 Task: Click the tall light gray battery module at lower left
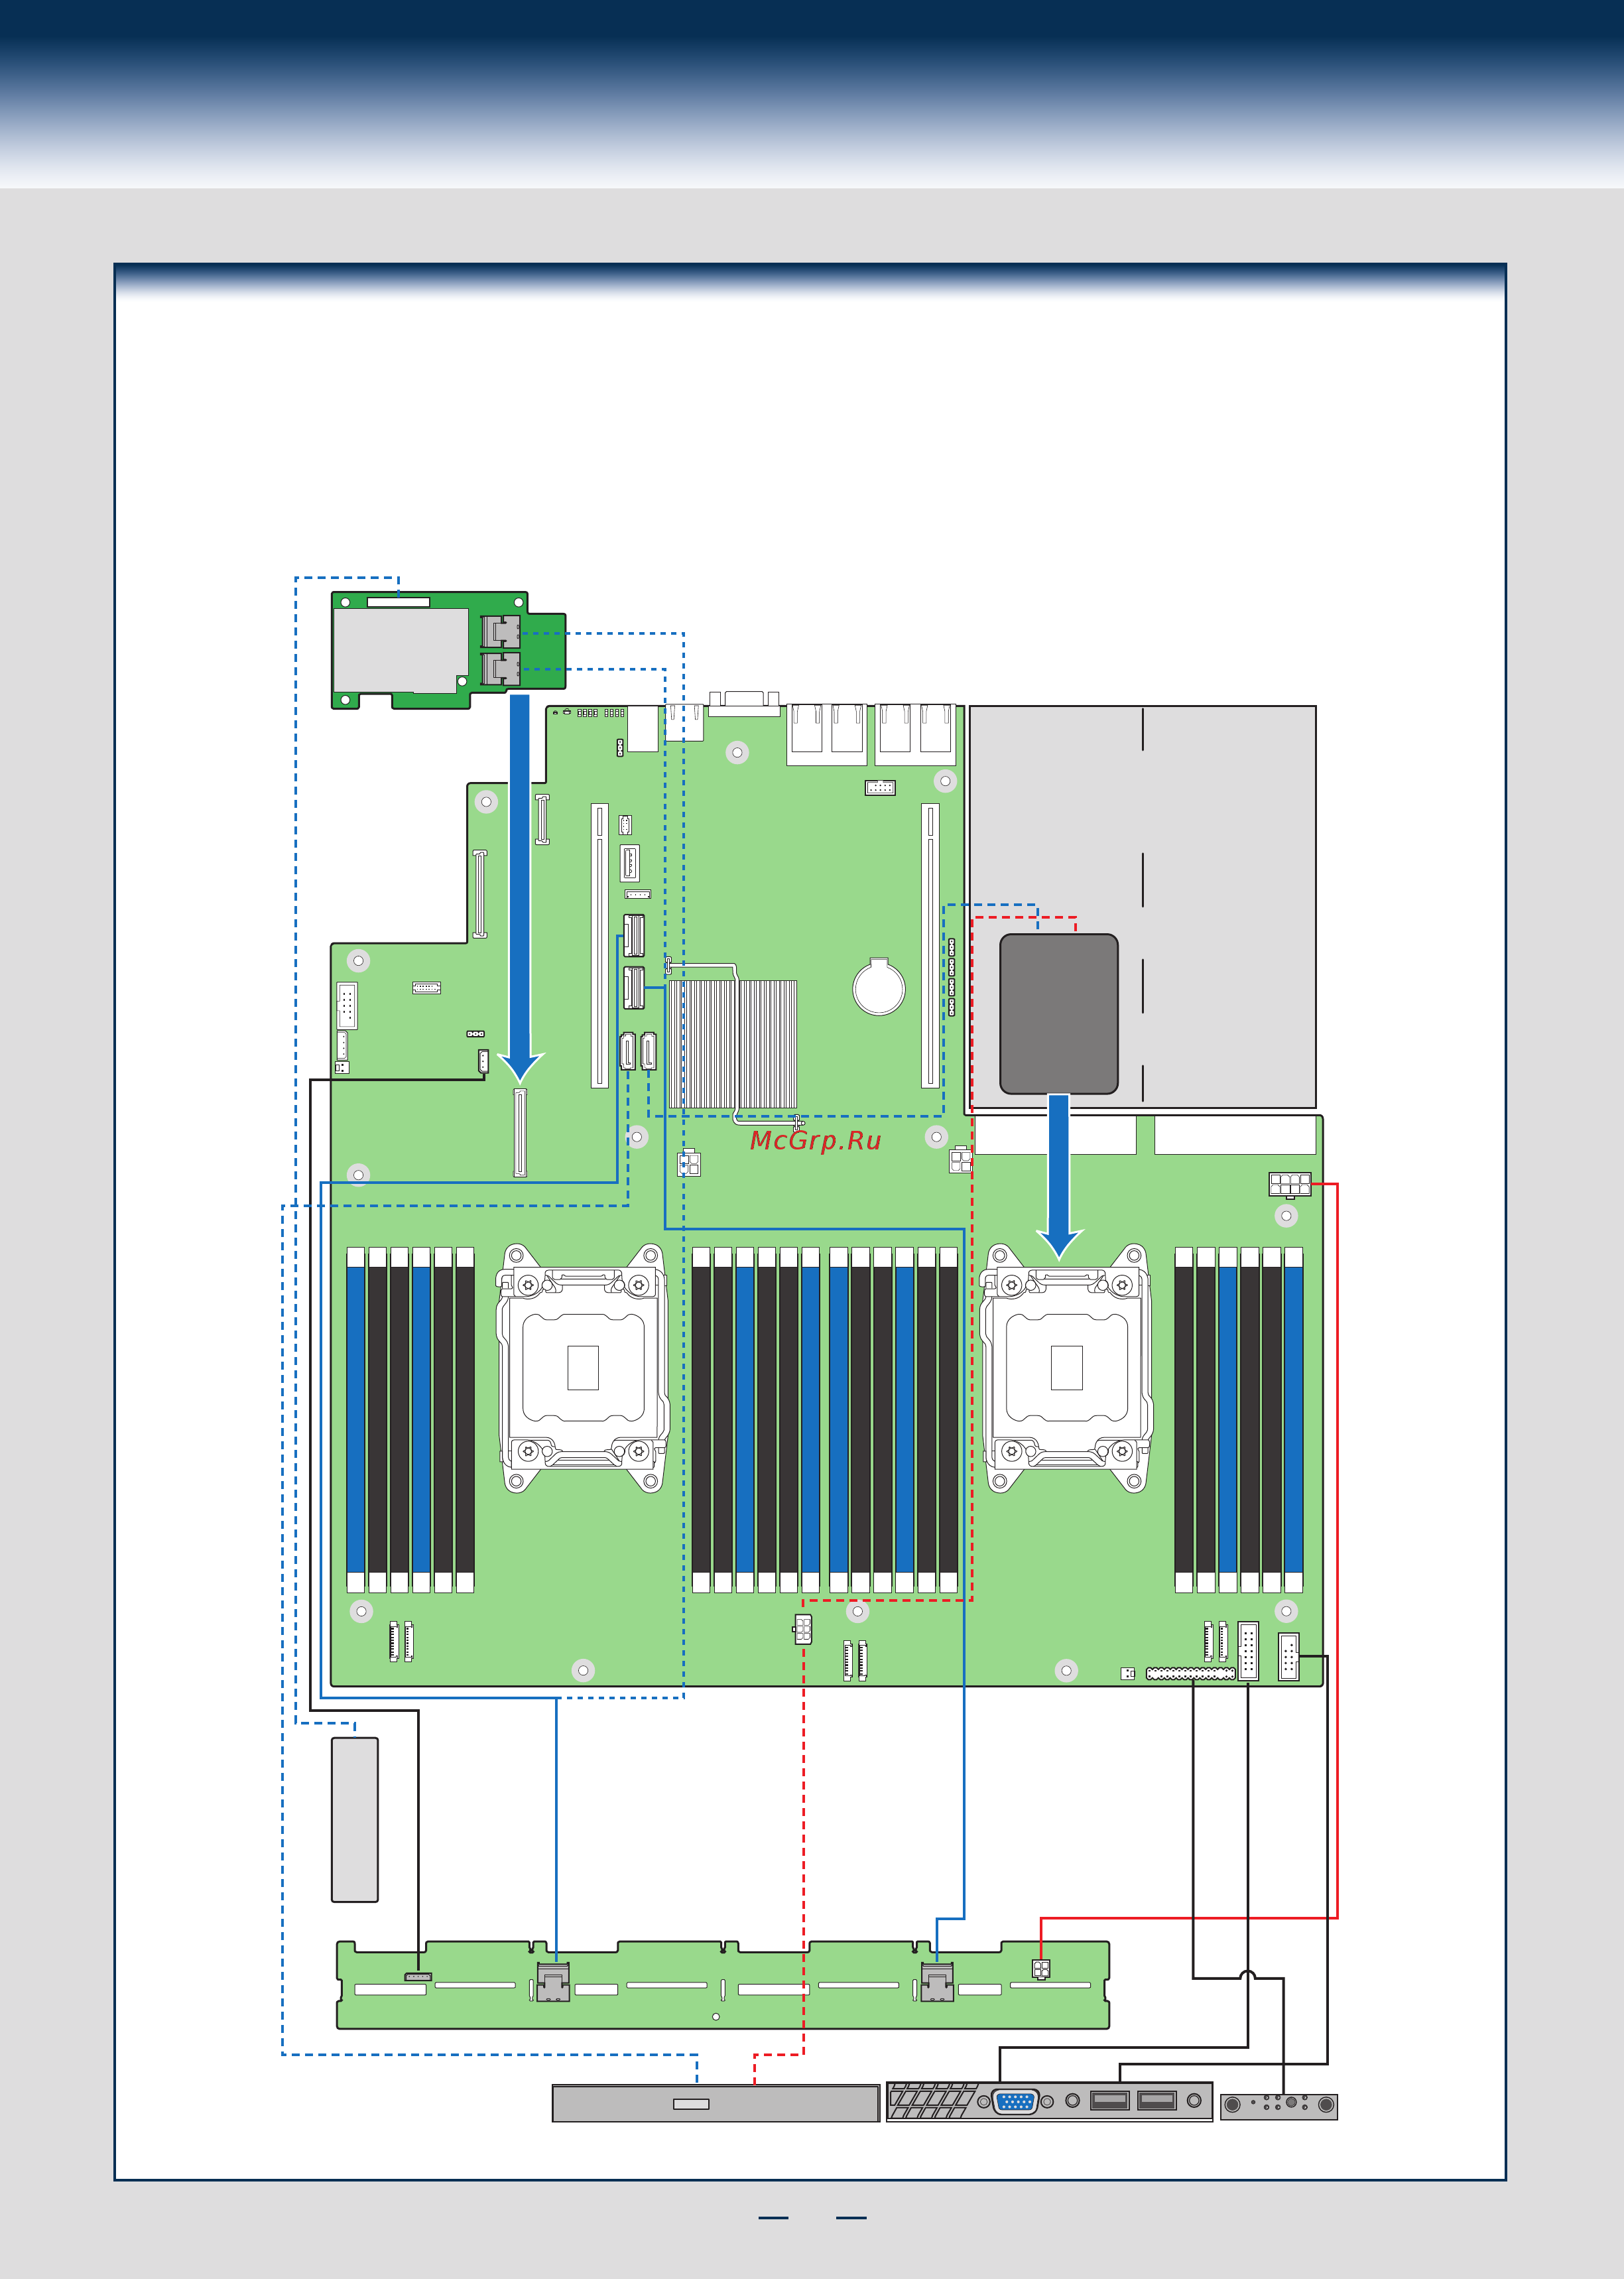point(355,1819)
